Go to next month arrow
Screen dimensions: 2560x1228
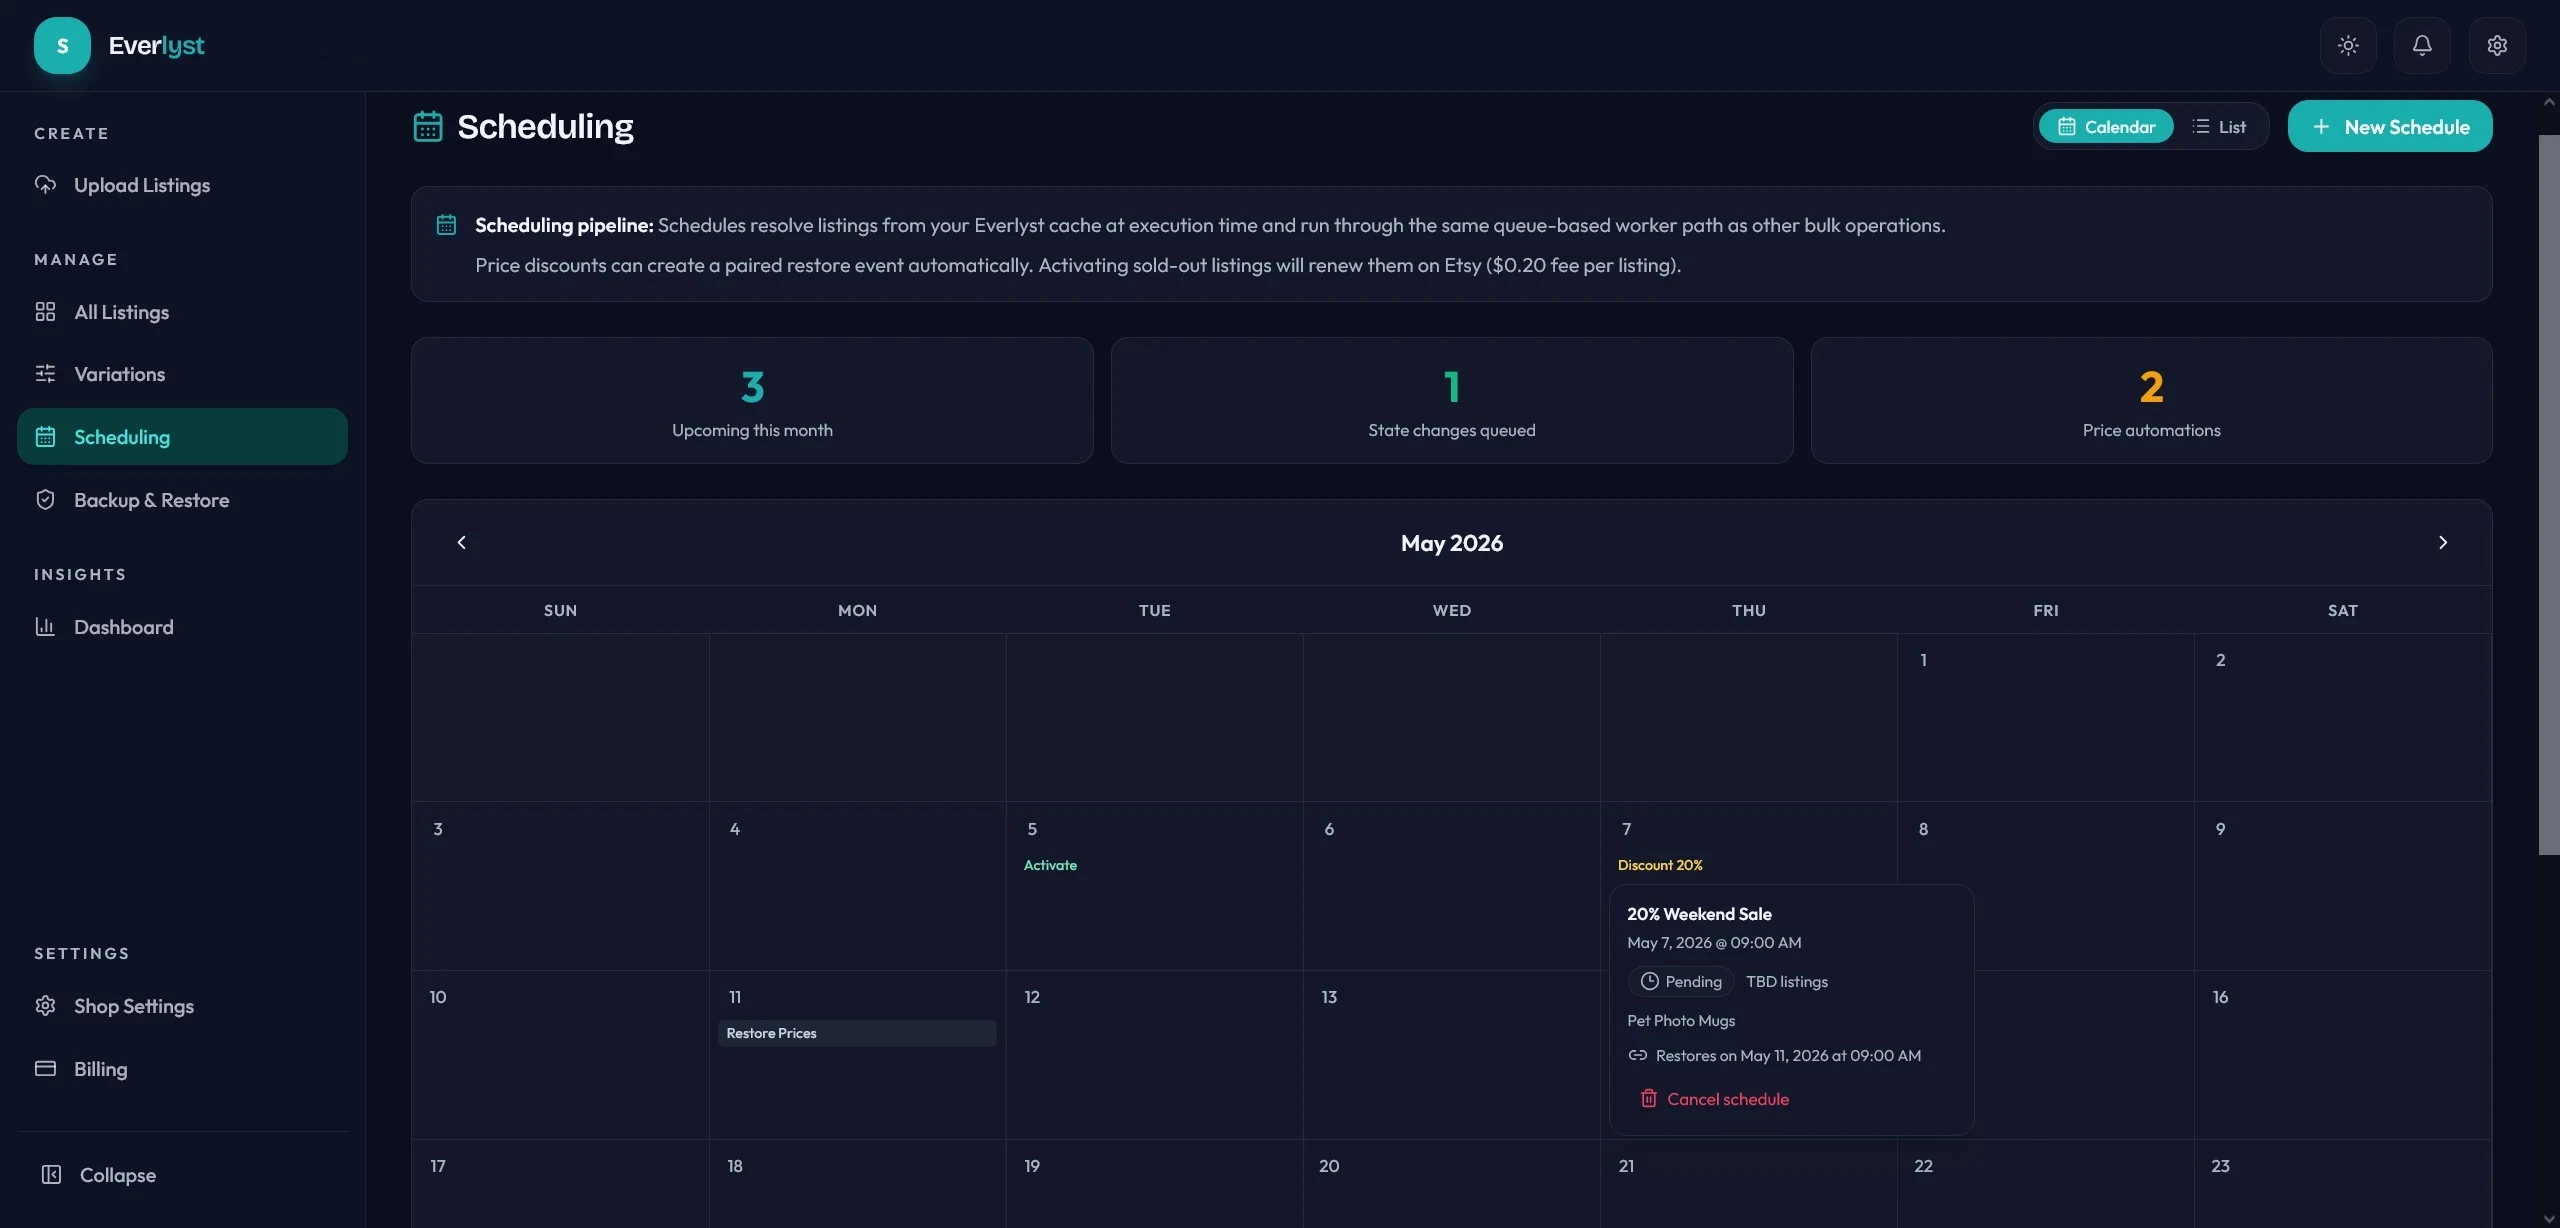pos(2443,542)
